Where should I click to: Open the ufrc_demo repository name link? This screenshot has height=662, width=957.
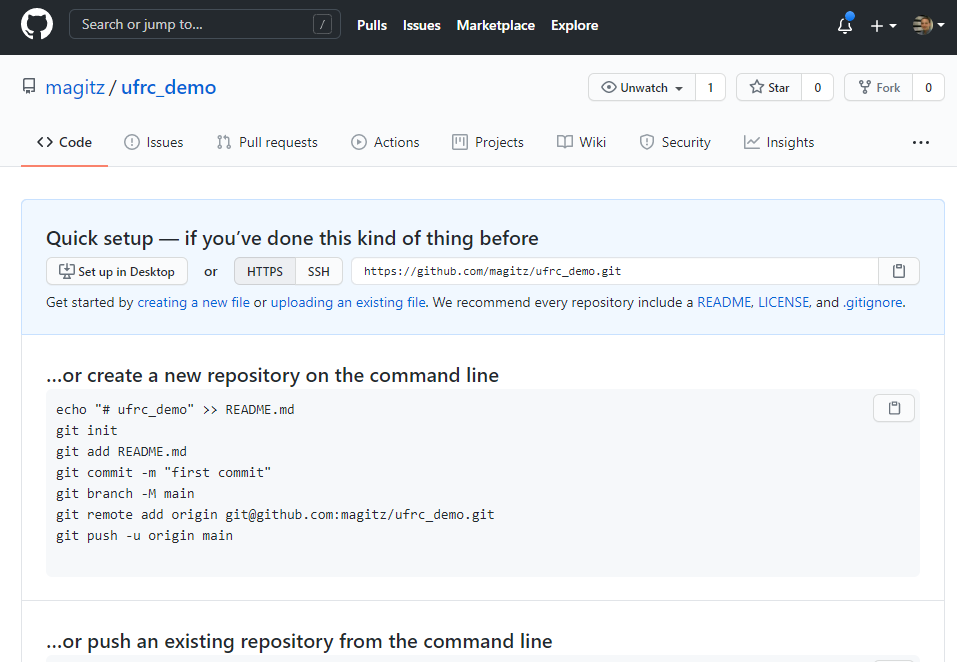click(x=168, y=87)
